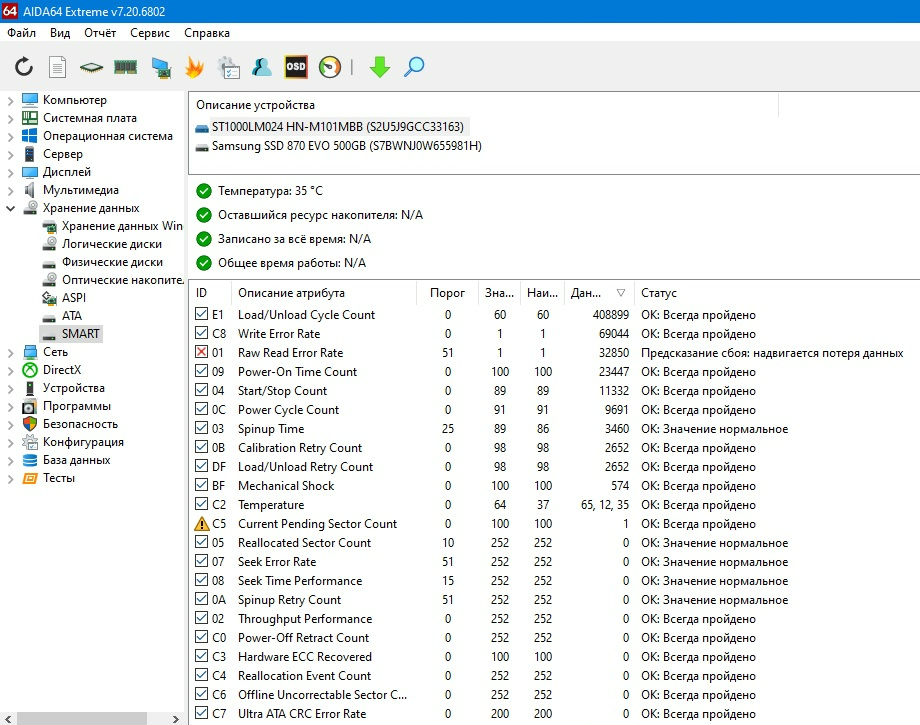Click the OSD panel icon
The image size is (920, 725).
pos(296,67)
